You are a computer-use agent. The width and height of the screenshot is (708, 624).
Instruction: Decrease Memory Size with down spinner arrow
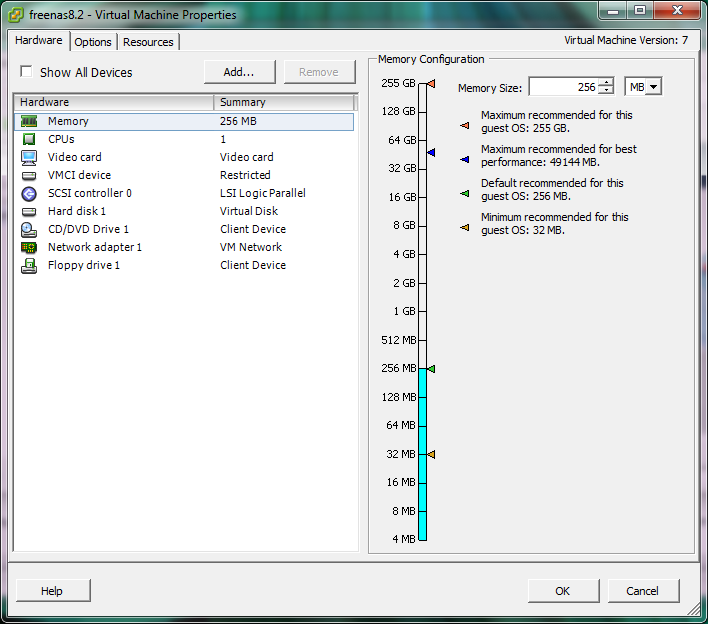pyautogui.click(x=606, y=90)
